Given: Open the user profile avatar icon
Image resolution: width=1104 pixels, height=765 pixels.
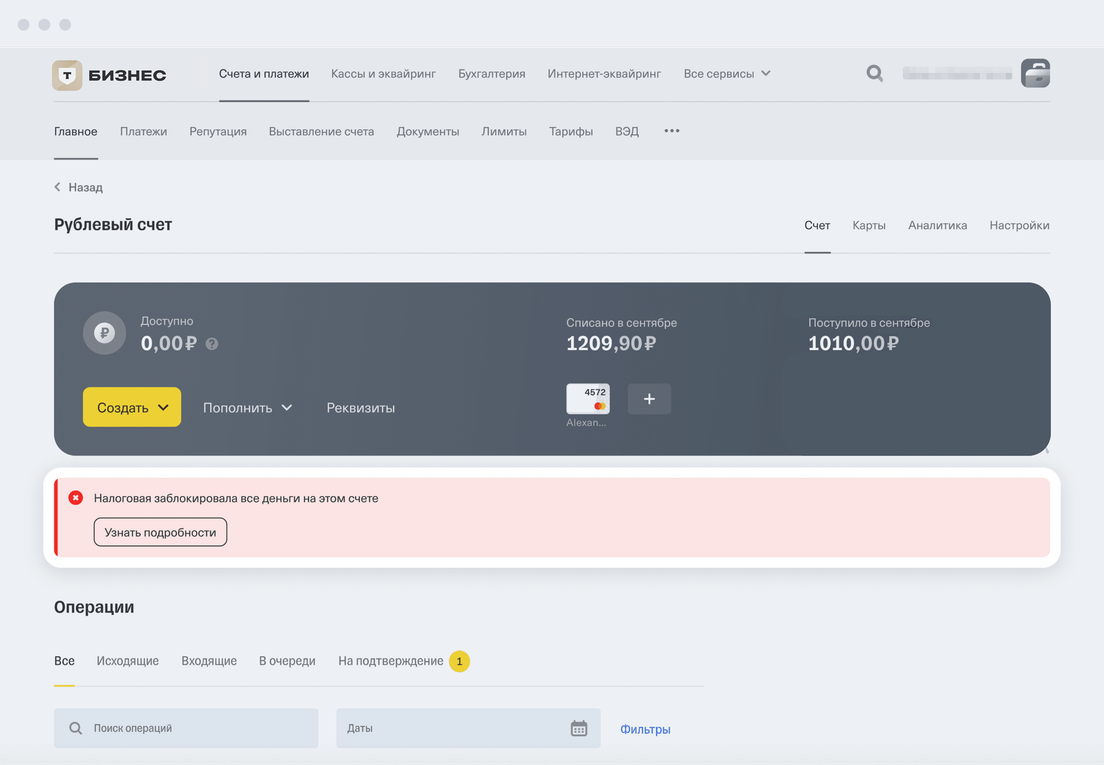Looking at the screenshot, I should tap(1035, 73).
